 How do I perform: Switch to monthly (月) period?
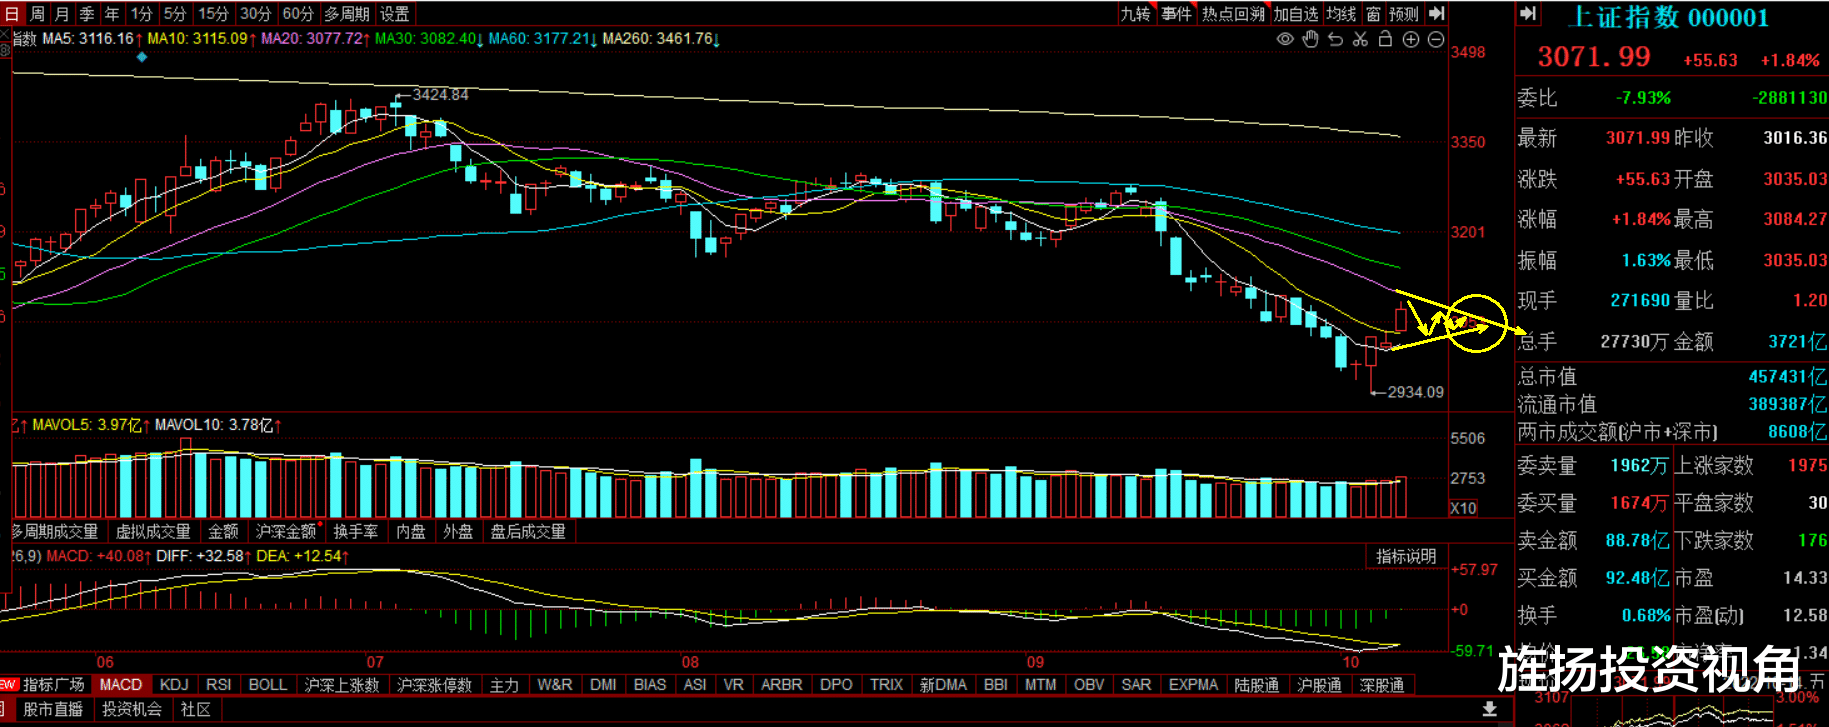point(62,13)
